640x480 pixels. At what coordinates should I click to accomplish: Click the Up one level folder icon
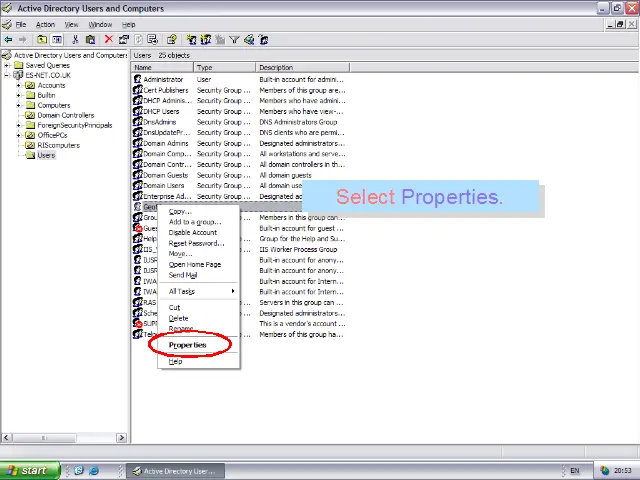pos(42,40)
